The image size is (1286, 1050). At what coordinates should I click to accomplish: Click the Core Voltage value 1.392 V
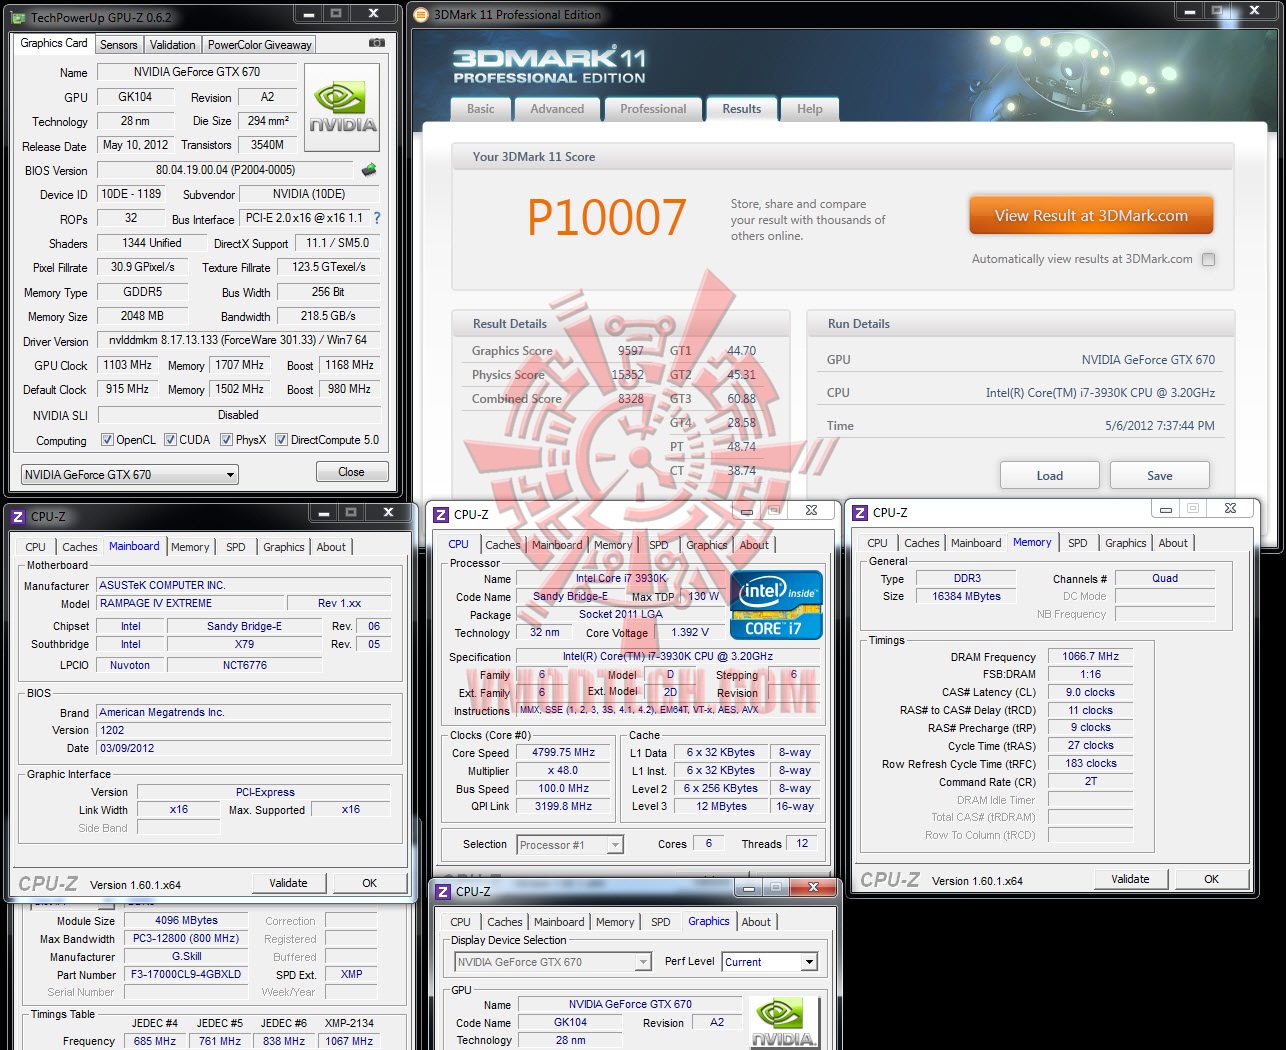point(690,633)
